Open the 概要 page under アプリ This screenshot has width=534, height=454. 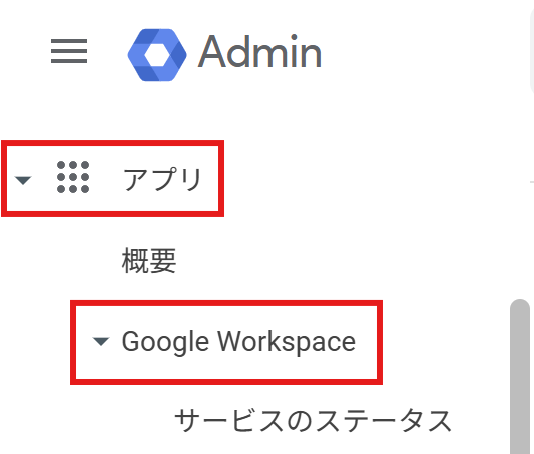click(x=149, y=261)
